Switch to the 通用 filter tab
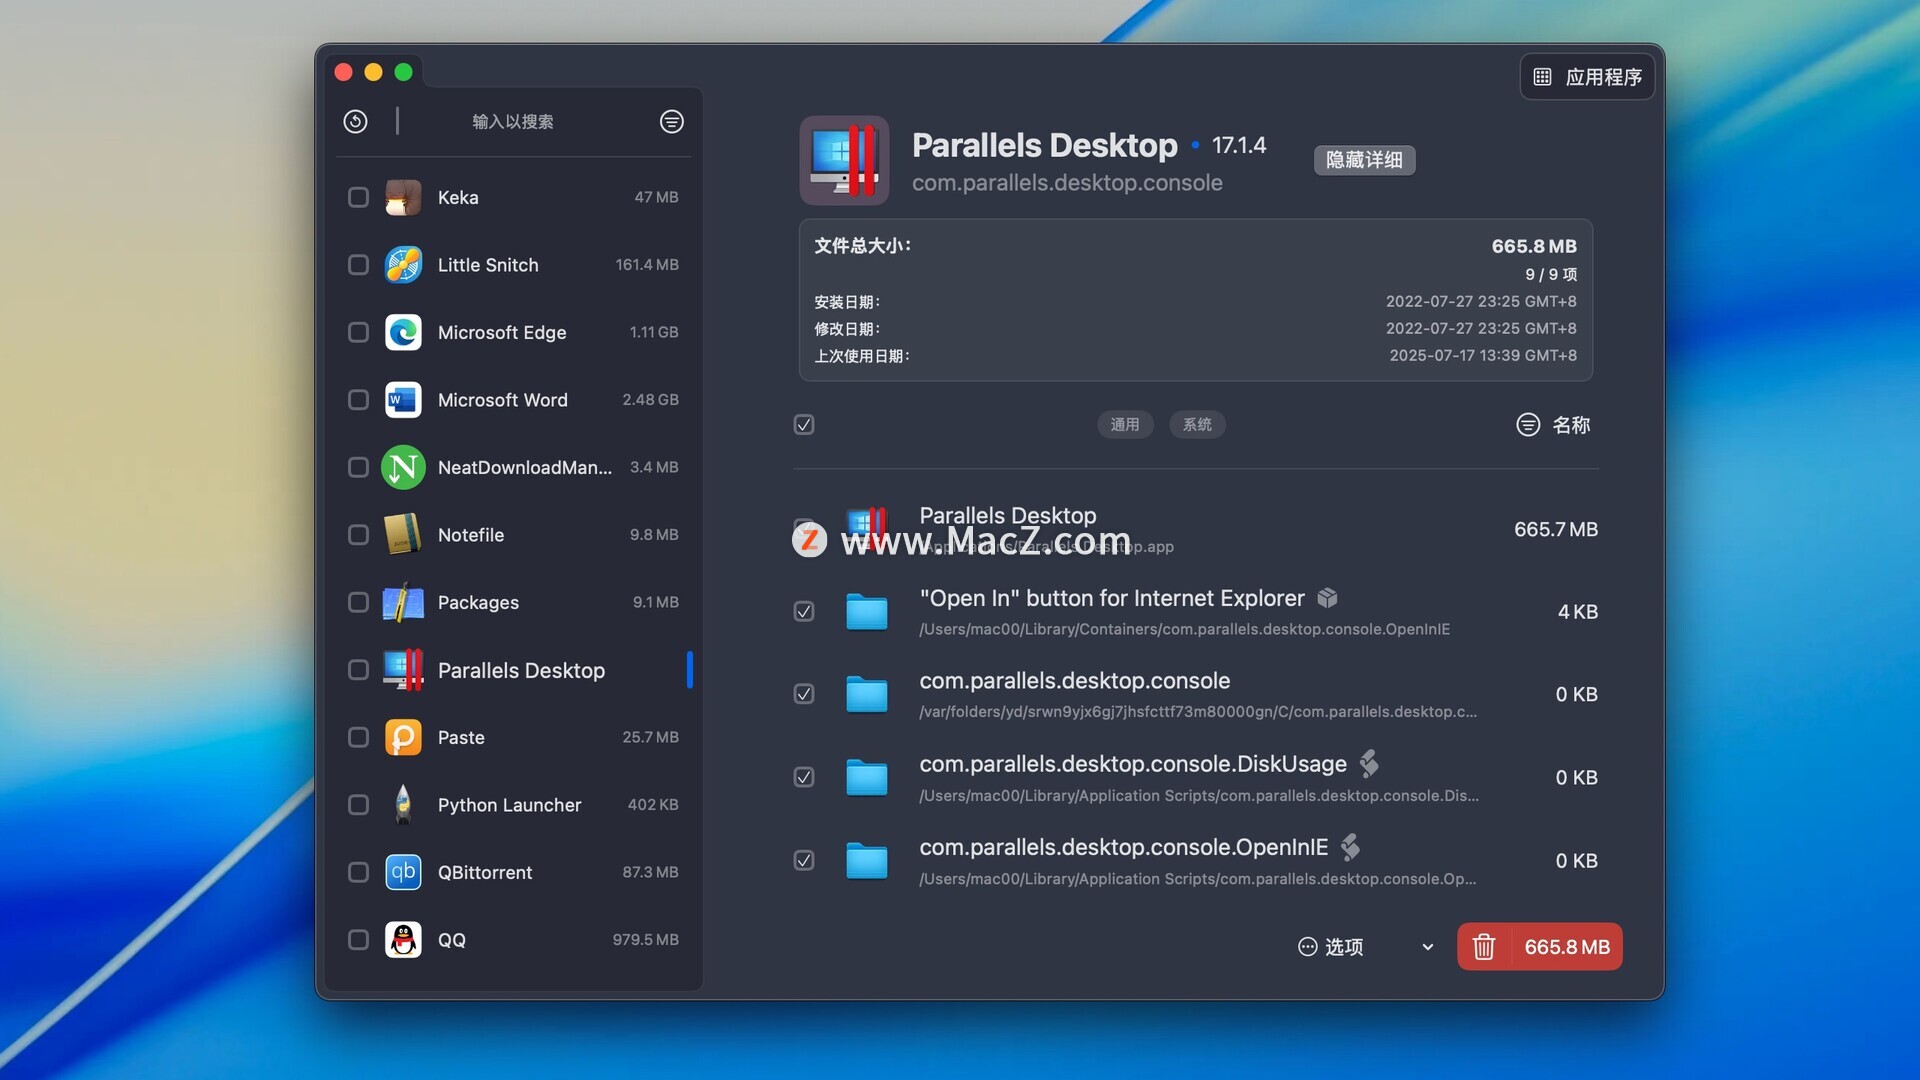Viewport: 1920px width, 1080px height. tap(1125, 425)
